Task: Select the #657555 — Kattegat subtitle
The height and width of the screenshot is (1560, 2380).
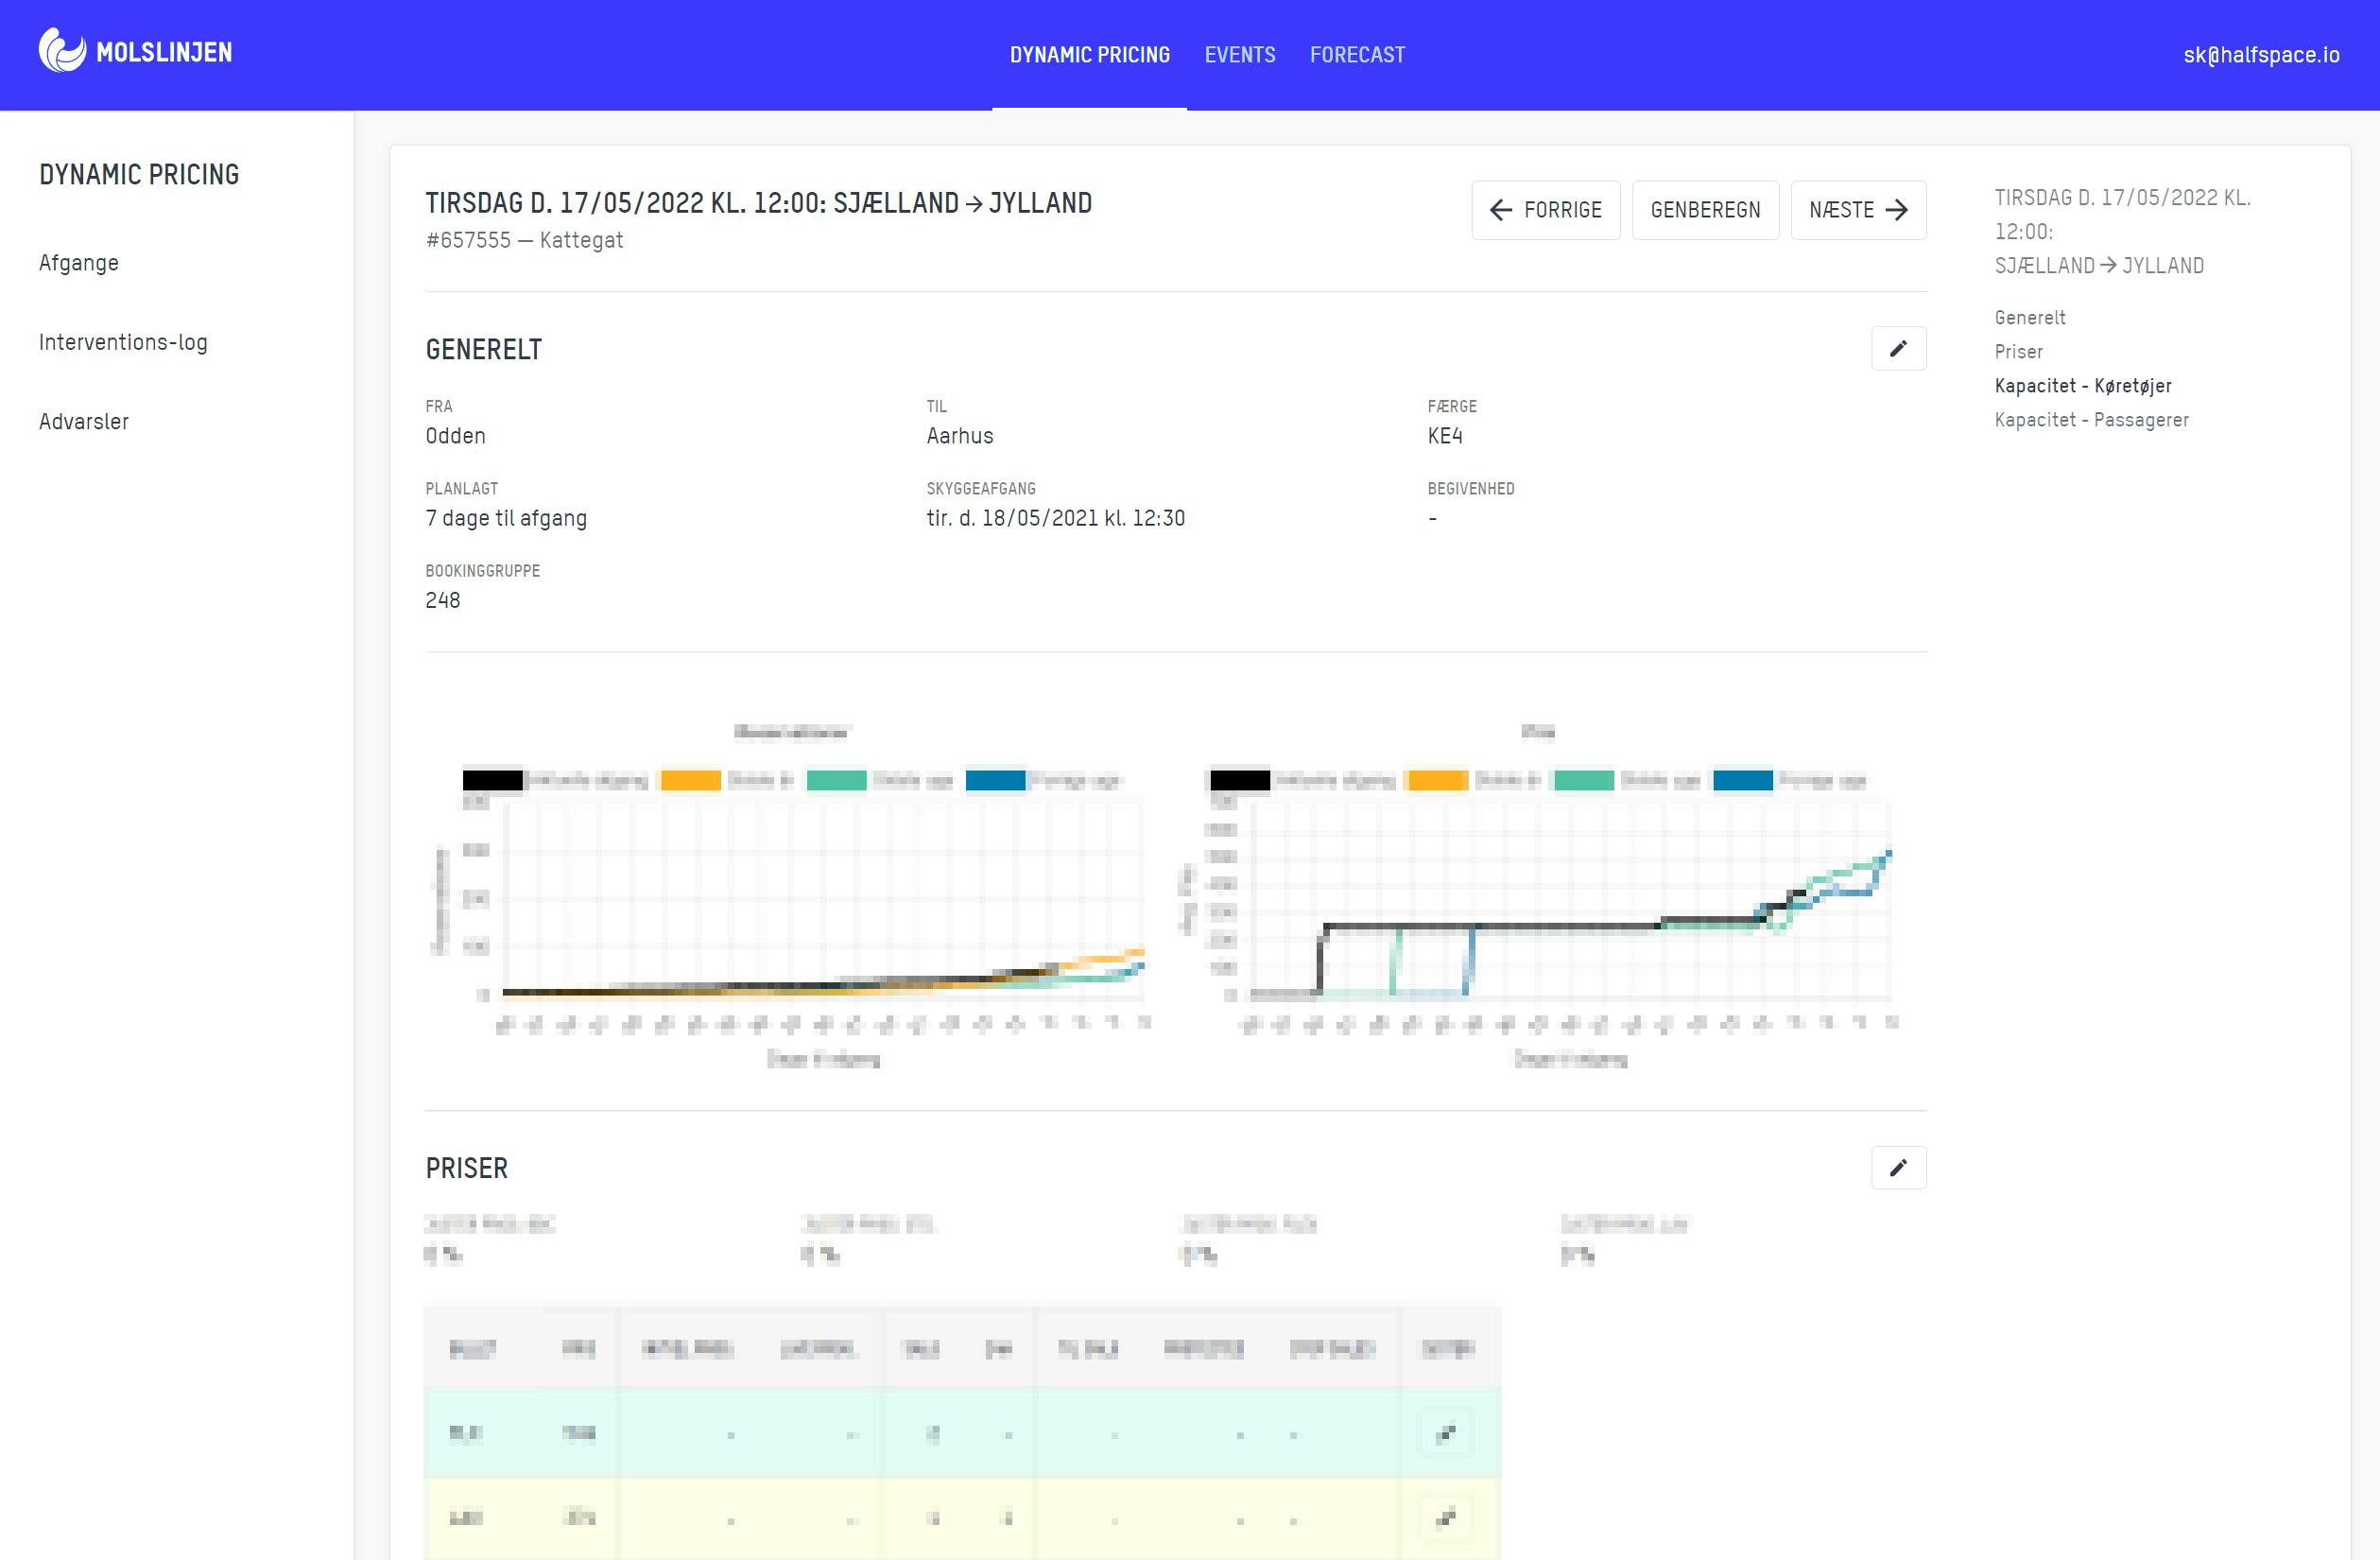Action: pos(524,241)
